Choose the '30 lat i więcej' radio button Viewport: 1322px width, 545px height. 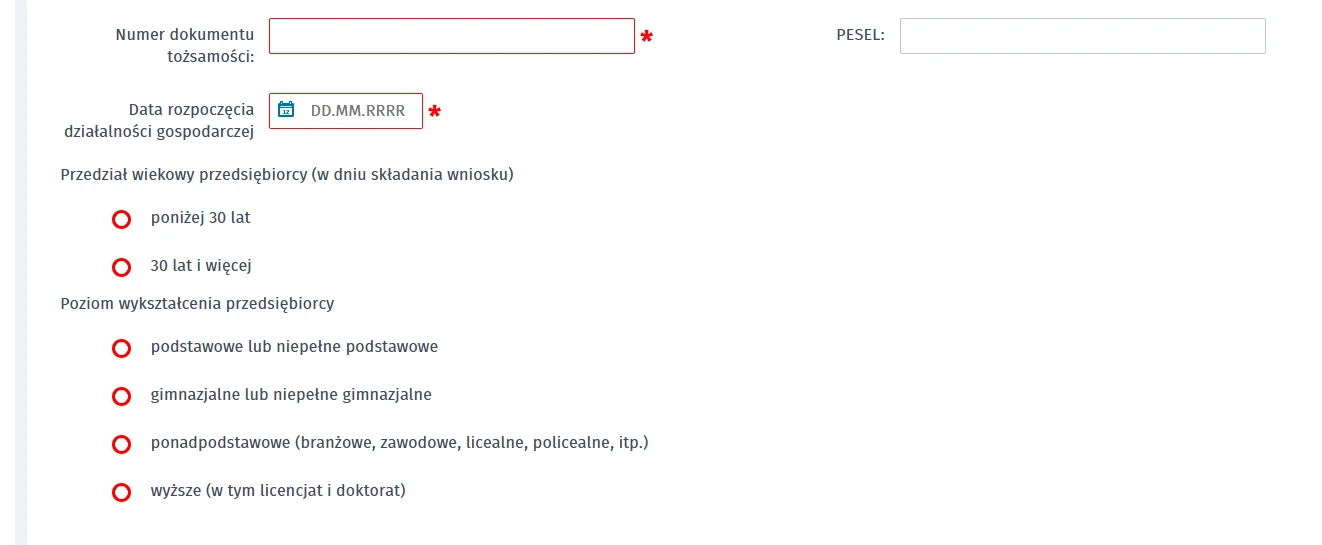122,267
